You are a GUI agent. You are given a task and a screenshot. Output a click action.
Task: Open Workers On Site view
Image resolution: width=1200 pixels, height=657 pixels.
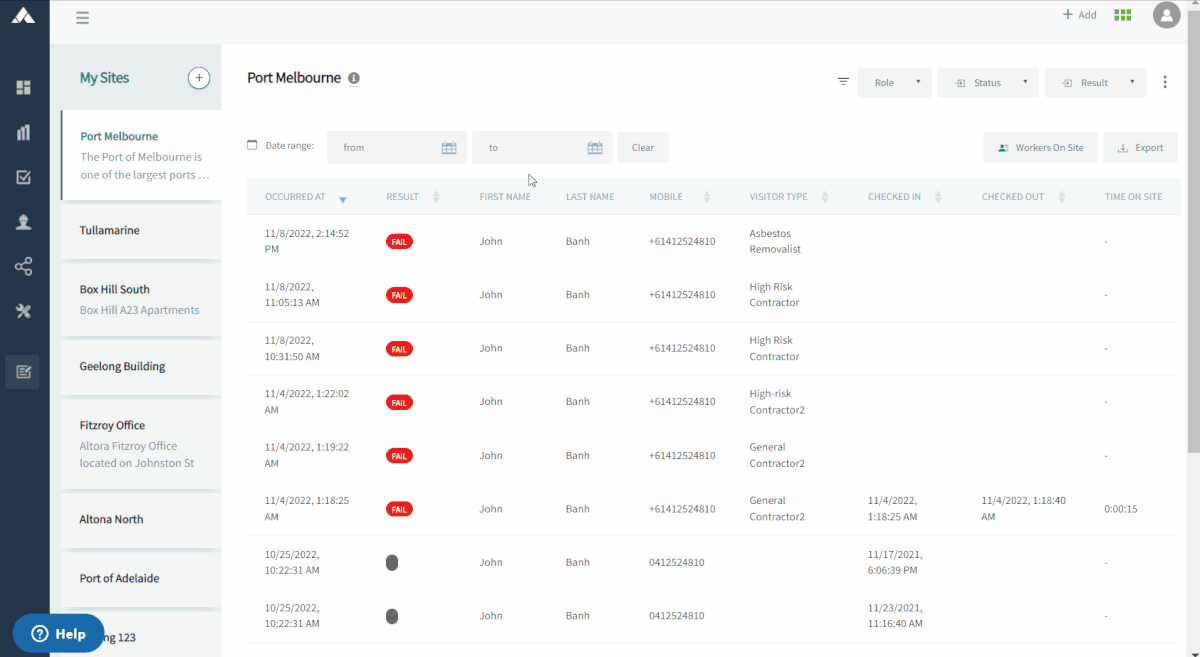pos(1040,148)
